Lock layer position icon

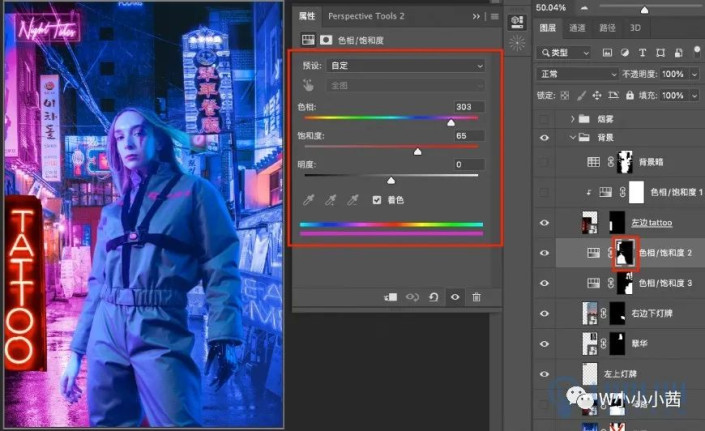tap(597, 95)
